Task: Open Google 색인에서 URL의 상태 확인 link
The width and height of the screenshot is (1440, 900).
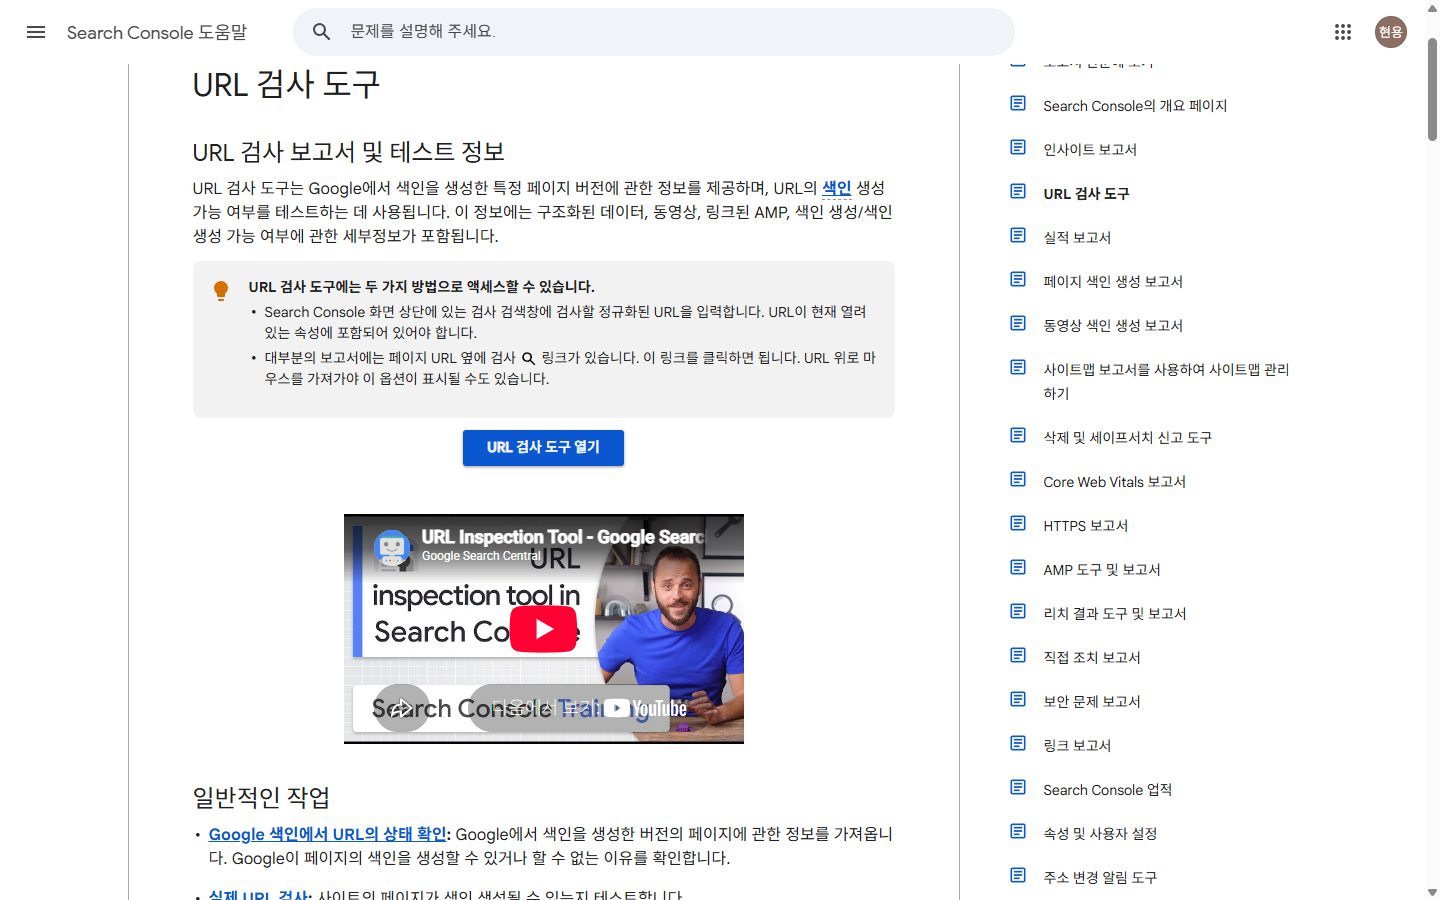Action: pos(328,834)
